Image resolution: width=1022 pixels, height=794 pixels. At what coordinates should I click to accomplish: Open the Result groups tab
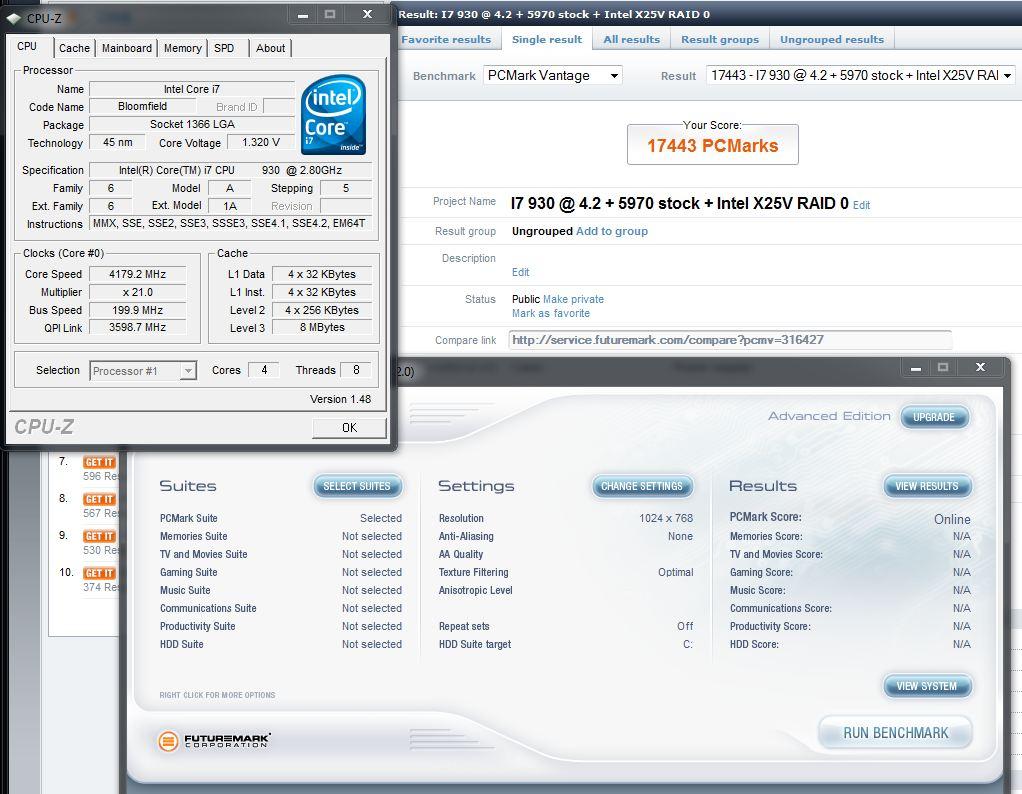720,40
